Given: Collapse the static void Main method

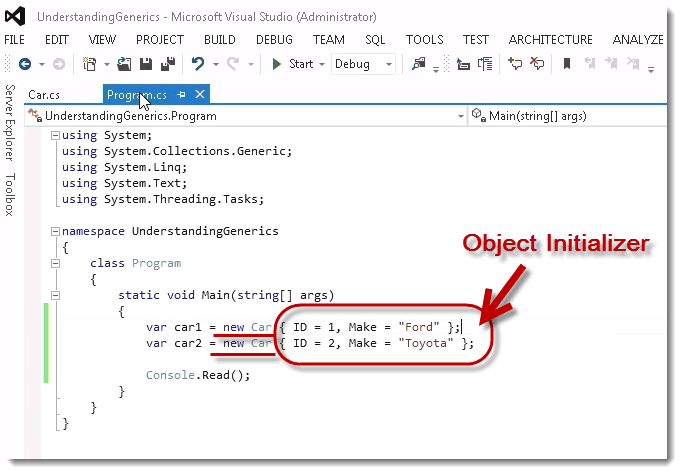Looking at the screenshot, I should (x=55, y=296).
